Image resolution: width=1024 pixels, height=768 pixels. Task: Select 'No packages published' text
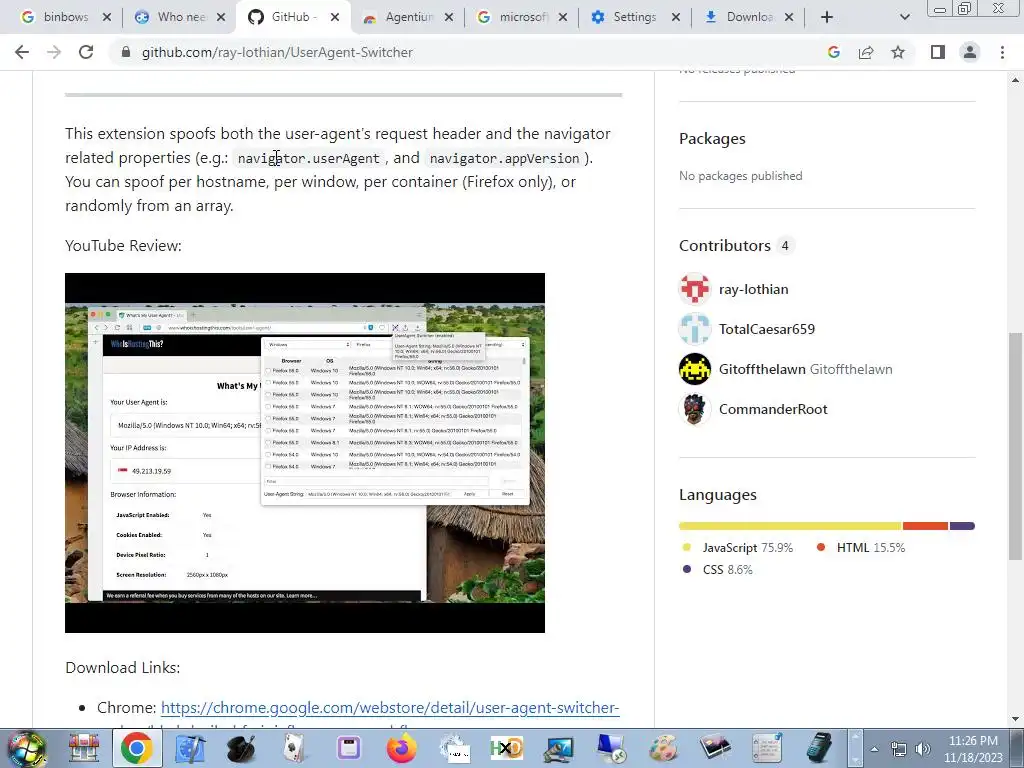pos(741,176)
